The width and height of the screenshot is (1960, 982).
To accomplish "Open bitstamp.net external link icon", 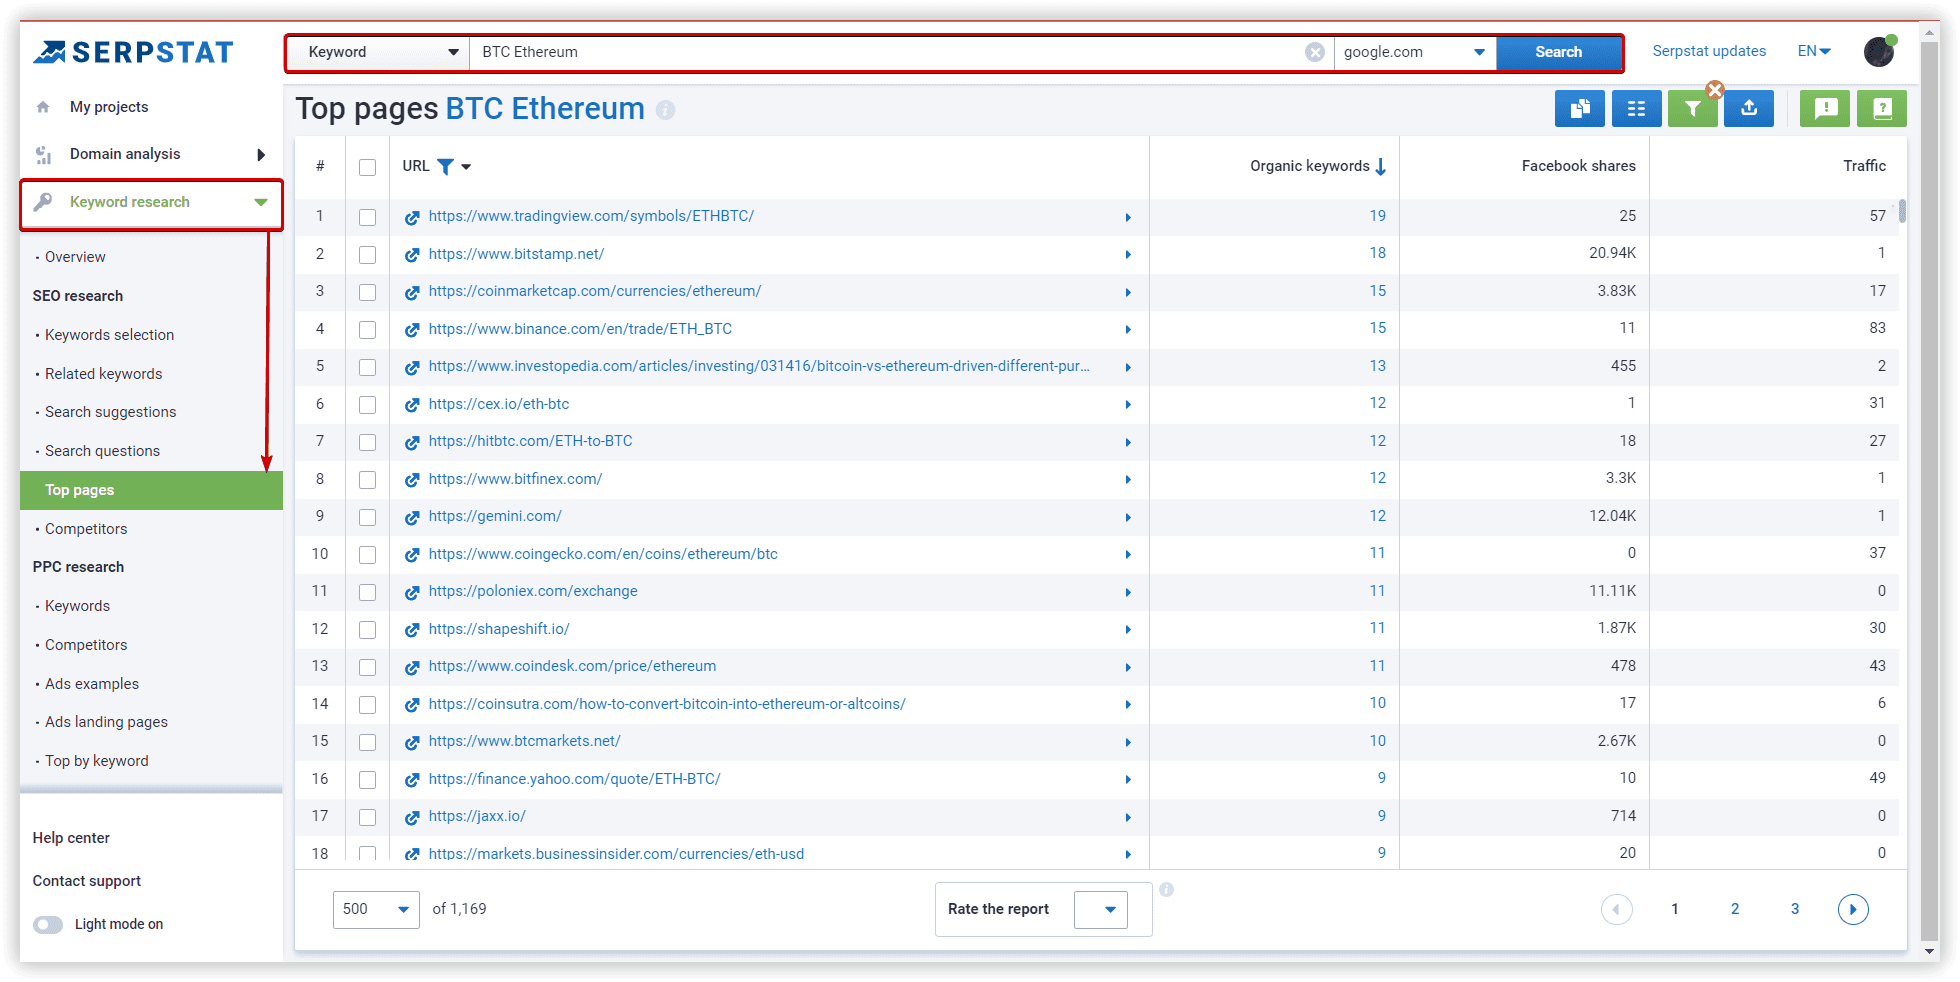I will 412,255.
